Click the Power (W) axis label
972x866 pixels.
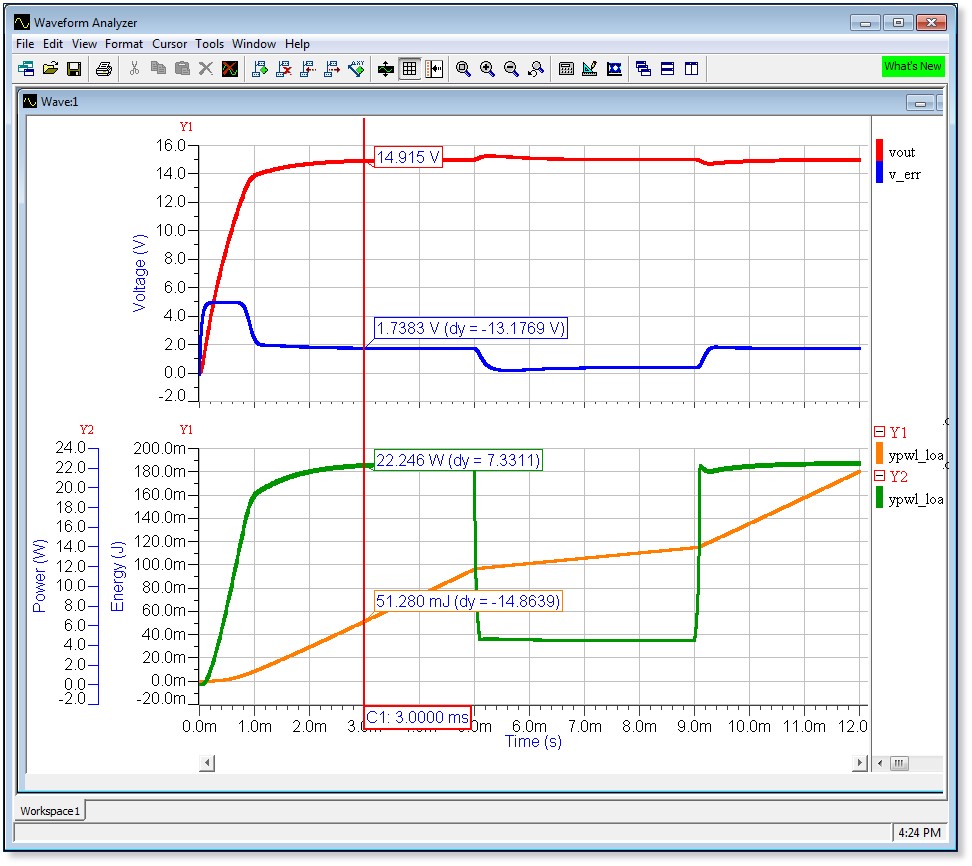tap(39, 576)
